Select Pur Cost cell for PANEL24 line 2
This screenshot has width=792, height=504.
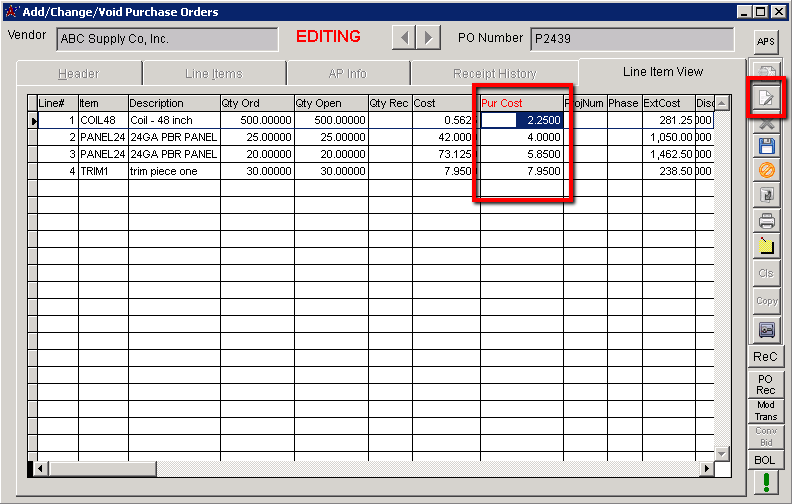click(522, 137)
